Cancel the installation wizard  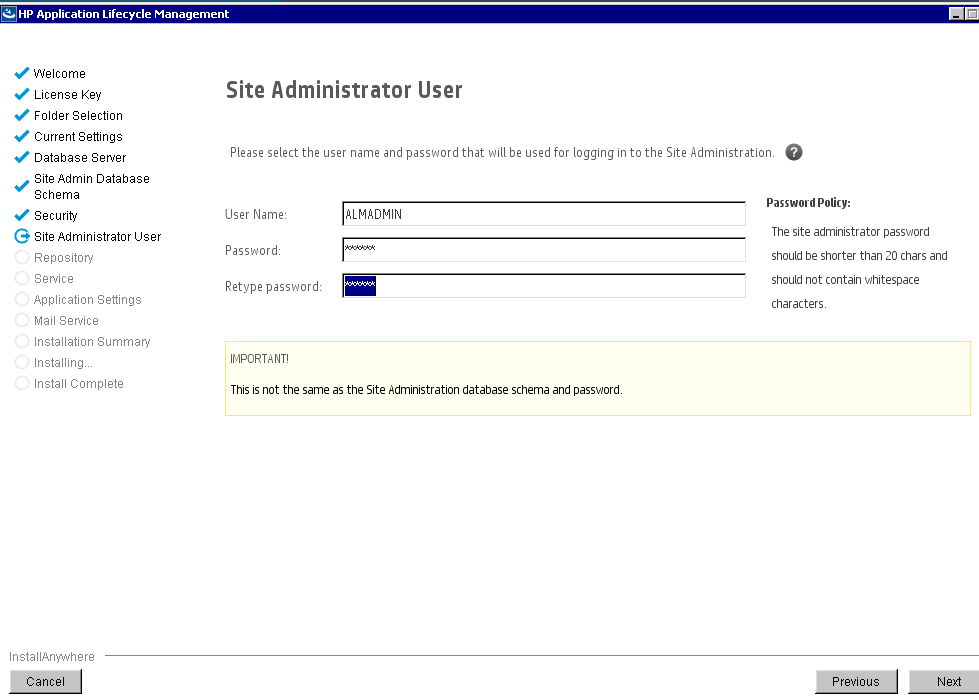pos(46,681)
